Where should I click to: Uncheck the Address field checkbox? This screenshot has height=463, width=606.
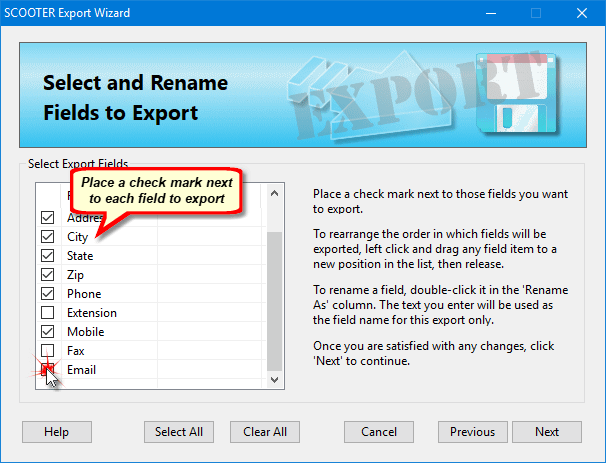point(48,218)
